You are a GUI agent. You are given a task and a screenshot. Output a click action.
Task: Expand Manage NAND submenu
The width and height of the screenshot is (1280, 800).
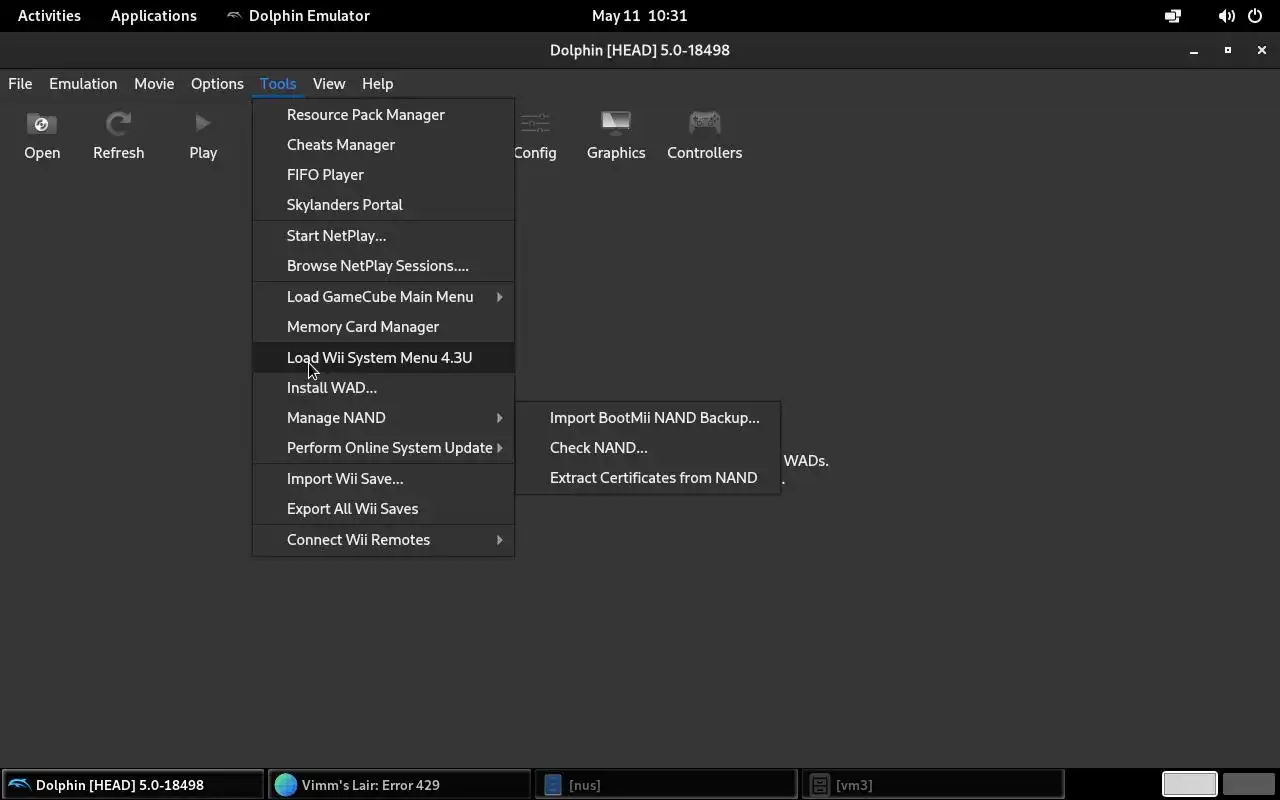pyautogui.click(x=383, y=418)
